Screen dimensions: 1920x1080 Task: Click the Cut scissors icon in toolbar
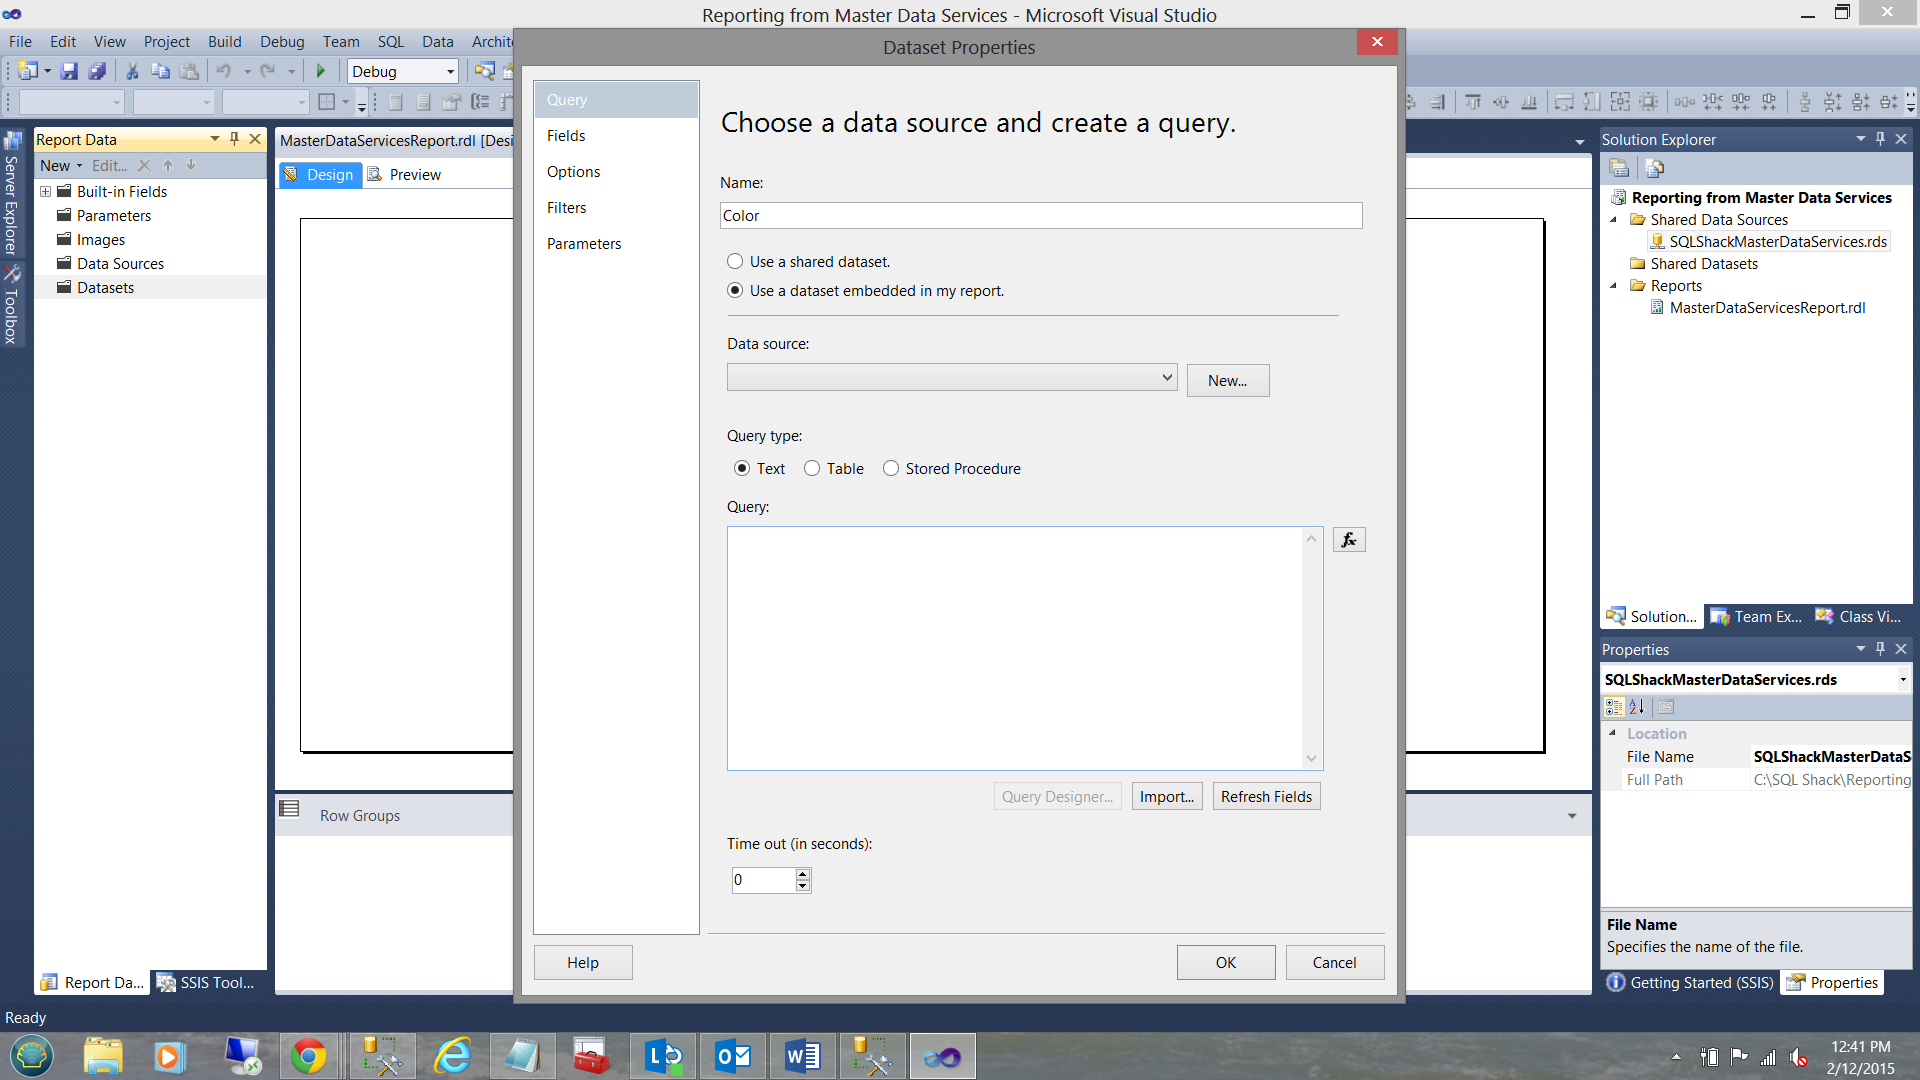coord(131,71)
